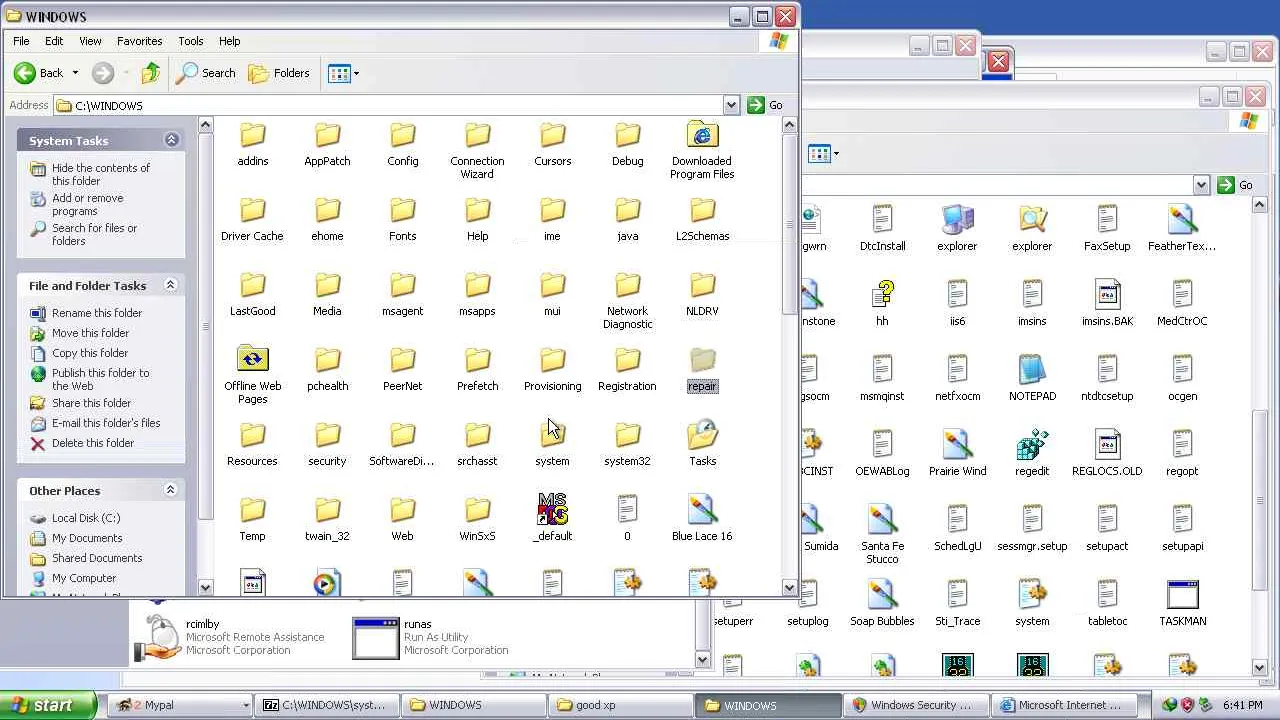Select Prairie Wind bitmap in back window
1280x720 pixels.
click(x=957, y=446)
